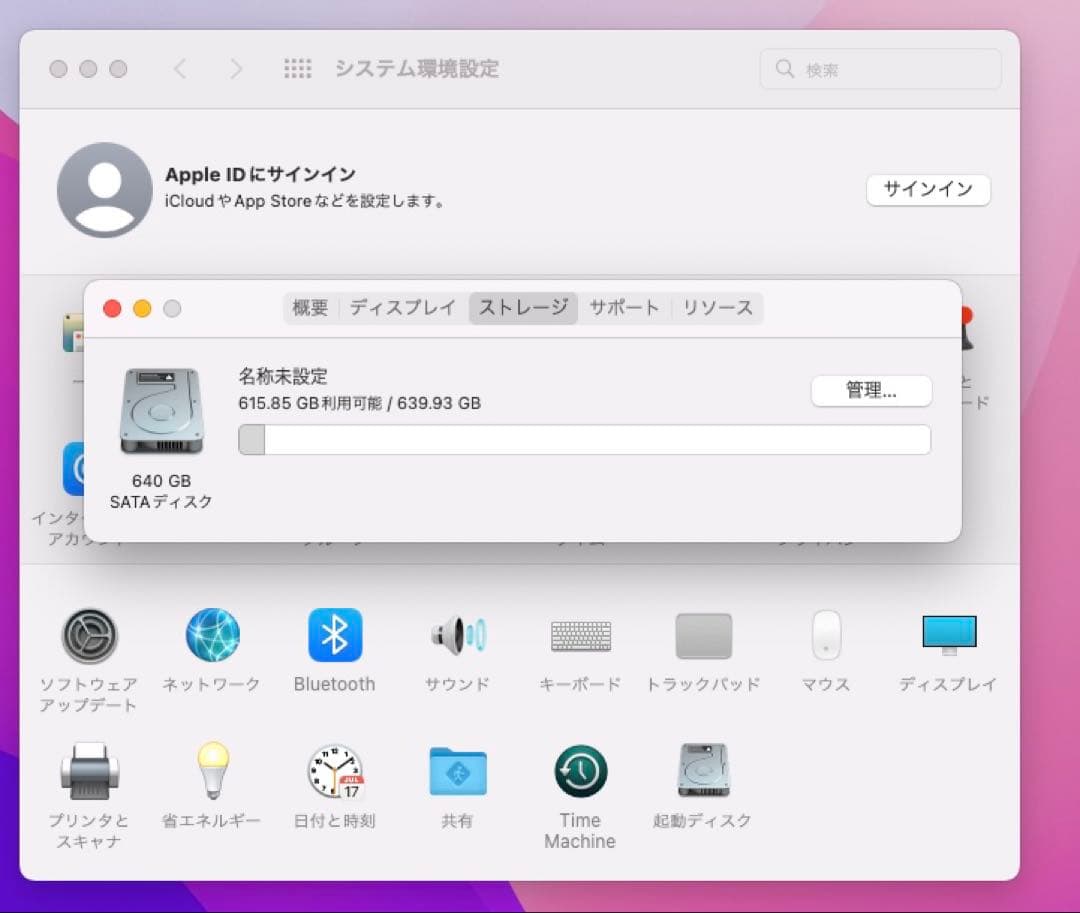1080x913 pixels.
Task: Open the Time Machine preference pane
Action: tap(580, 771)
